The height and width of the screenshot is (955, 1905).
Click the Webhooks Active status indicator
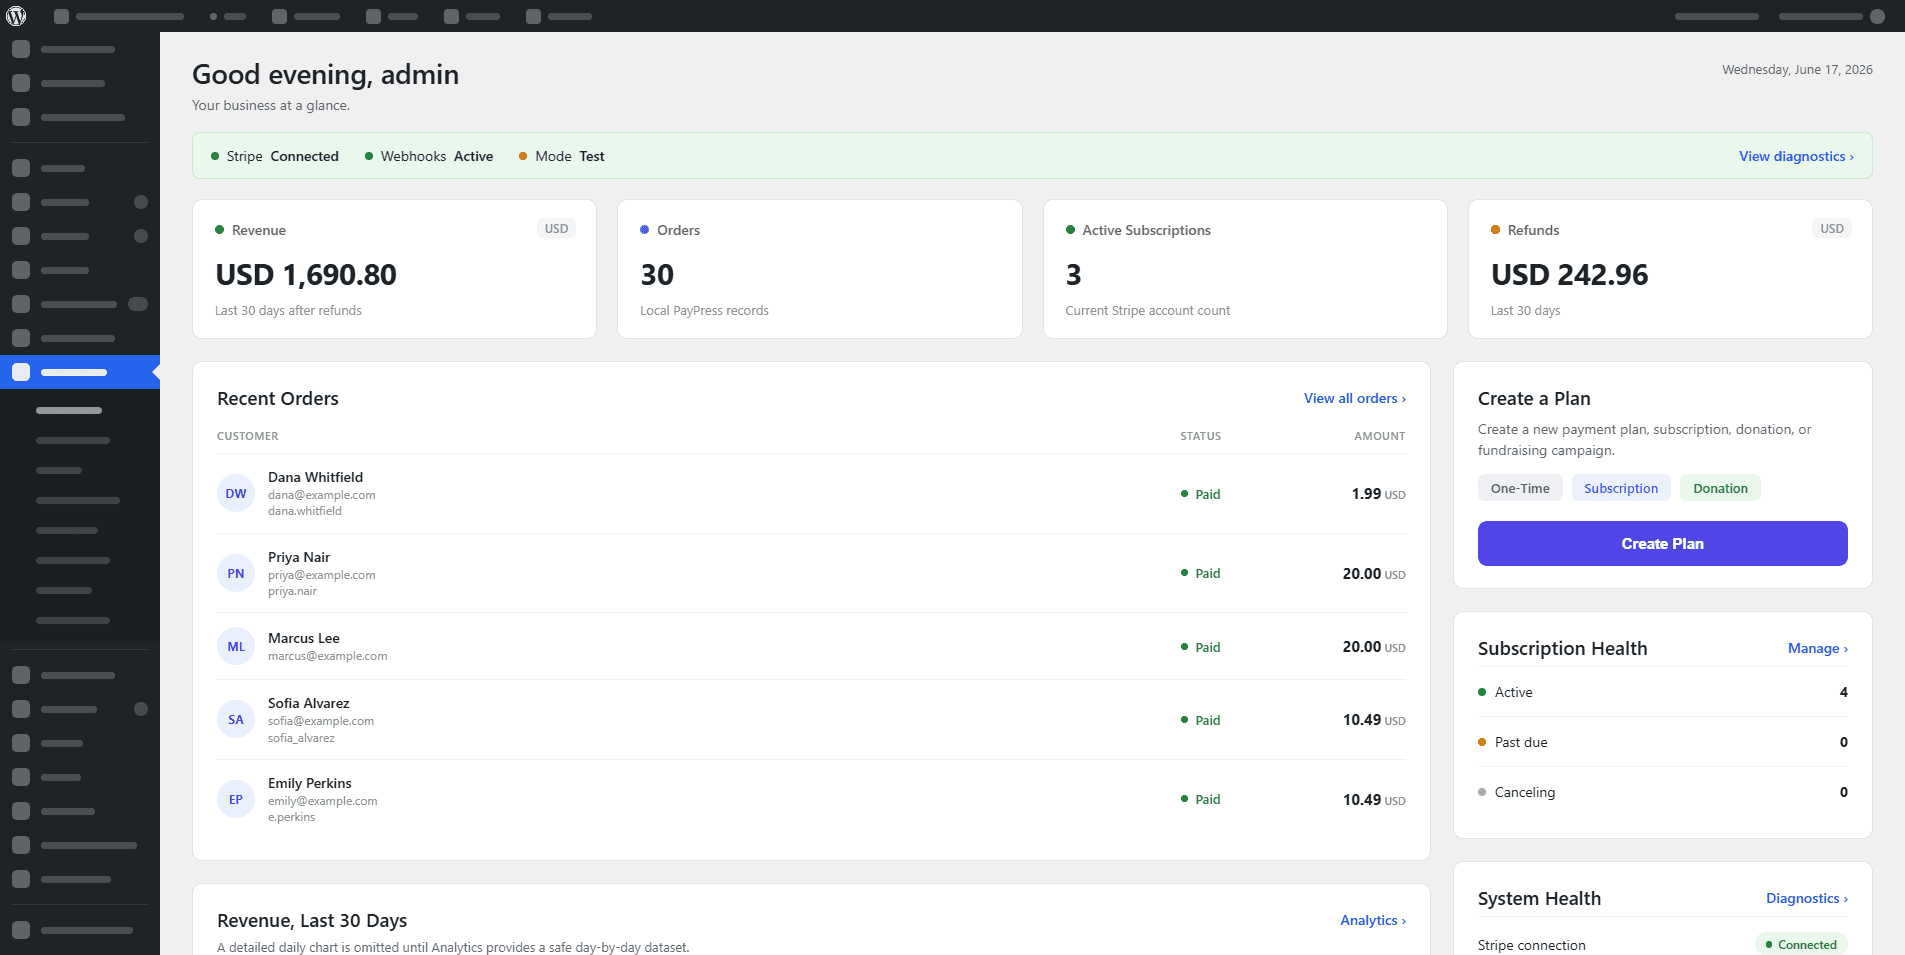click(429, 156)
